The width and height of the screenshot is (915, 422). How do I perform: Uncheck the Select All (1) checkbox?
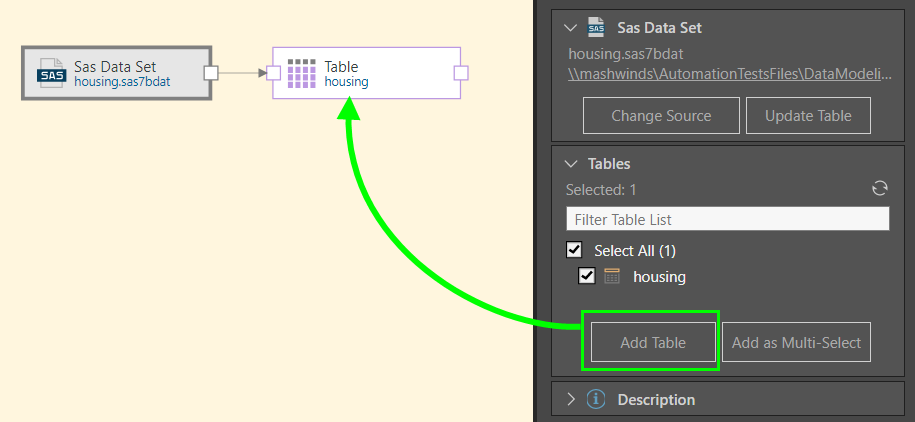tap(574, 250)
